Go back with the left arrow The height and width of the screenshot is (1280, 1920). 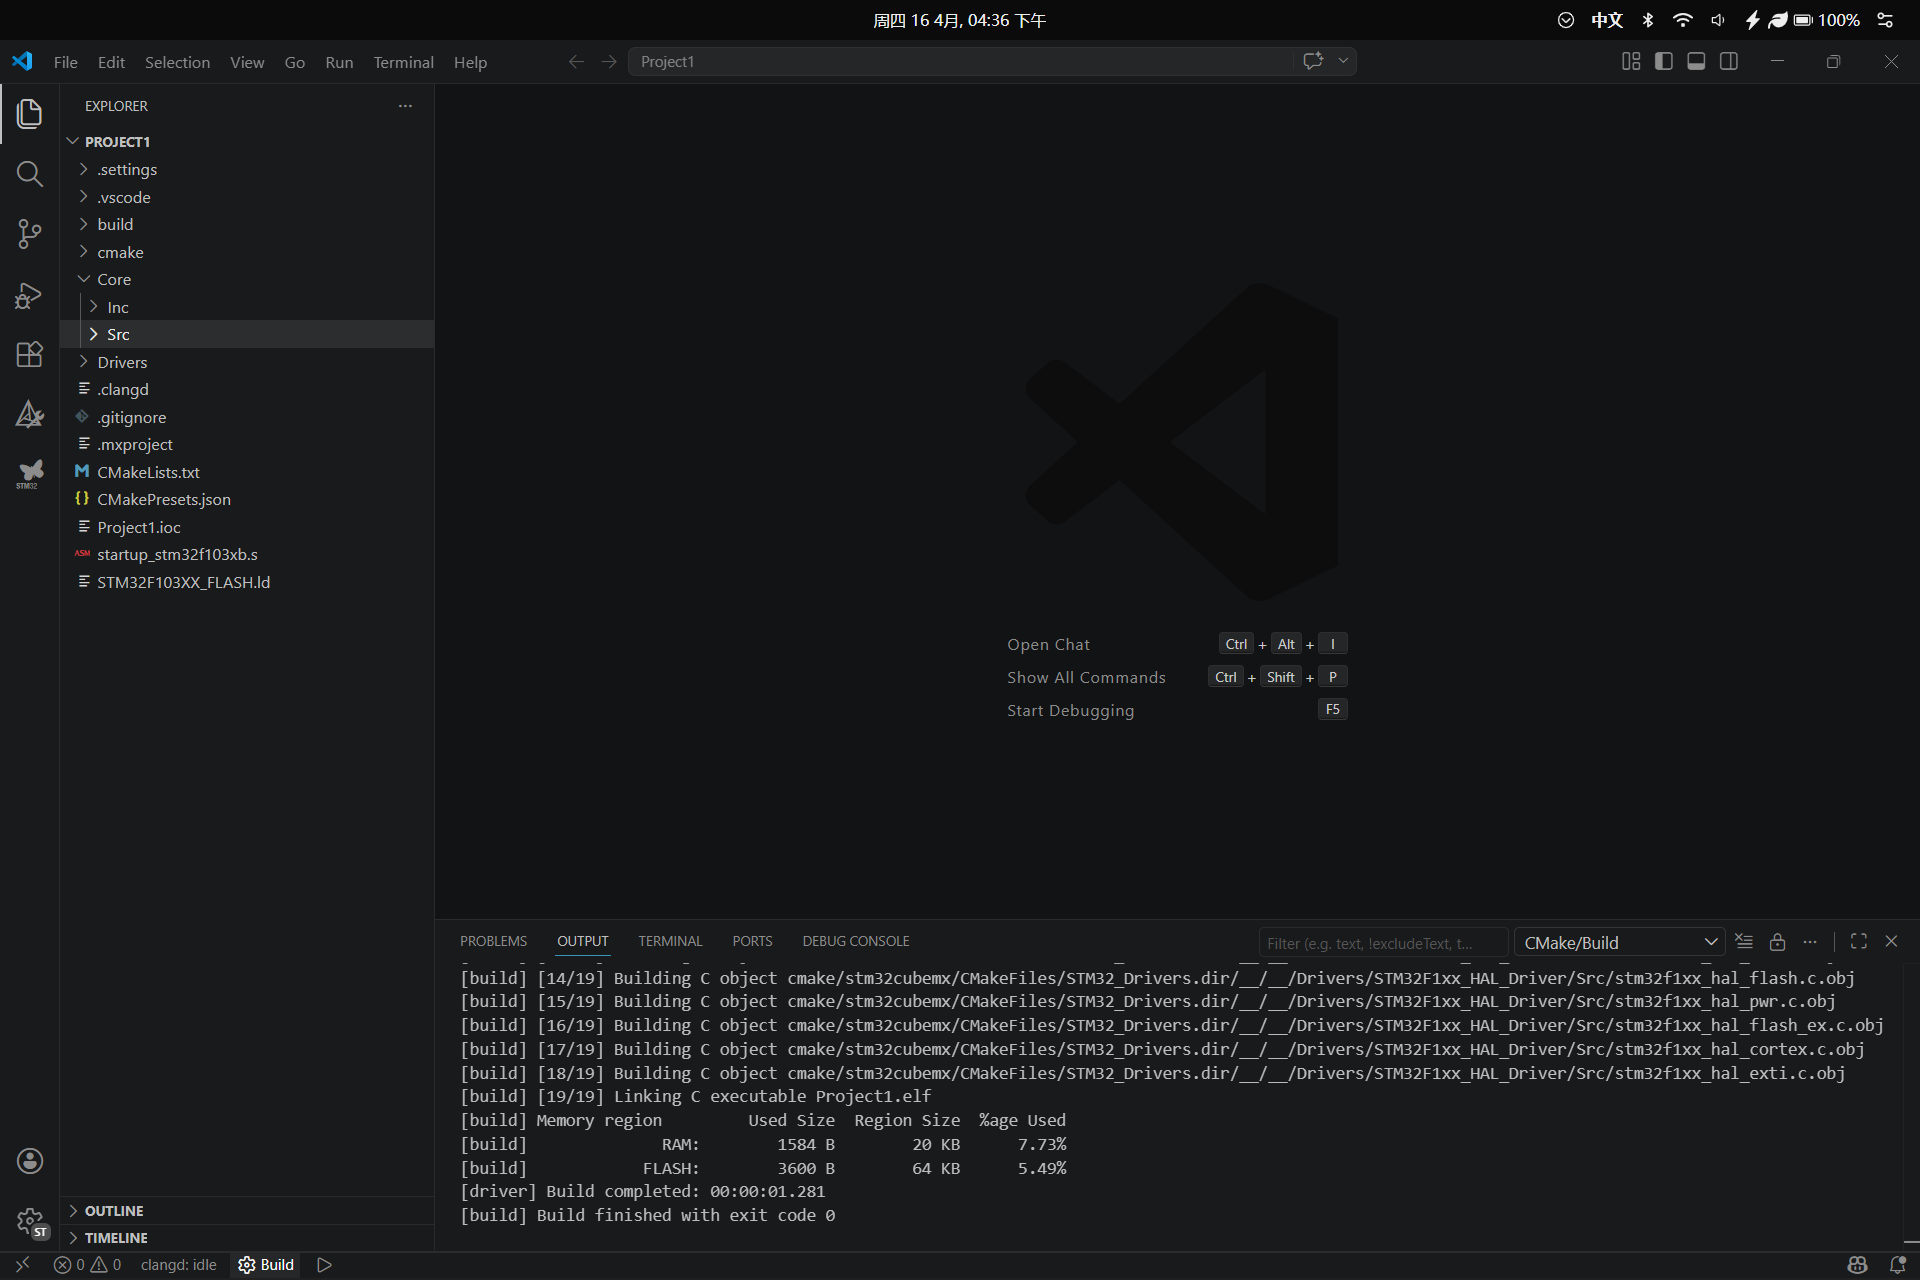click(x=576, y=62)
